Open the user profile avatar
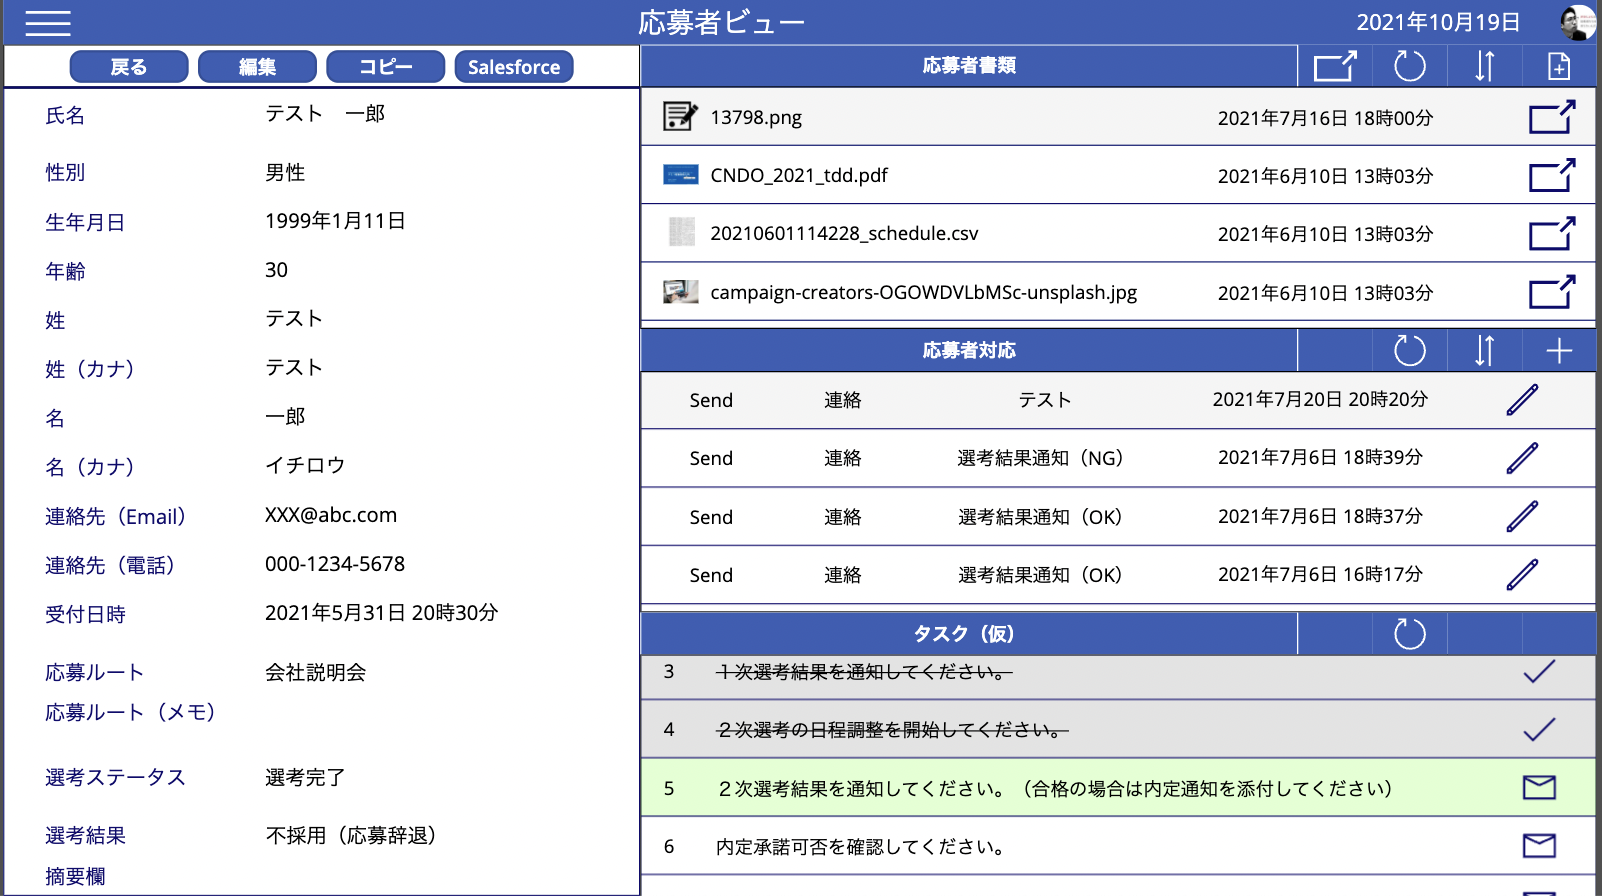Viewport: 1602px width, 896px height. coord(1577,22)
